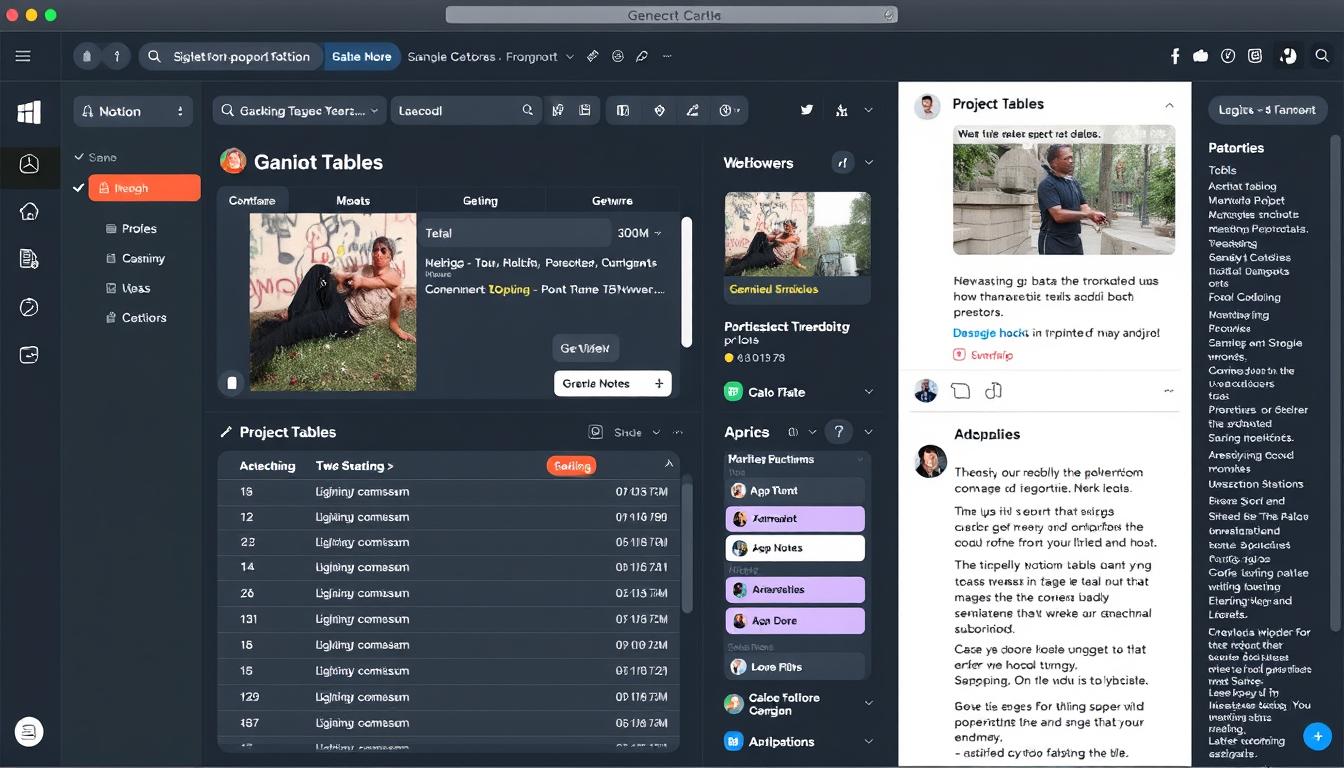The width and height of the screenshot is (1344, 768).
Task: Click the Logits - 5 Fanoent button
Action: pyautogui.click(x=1268, y=110)
